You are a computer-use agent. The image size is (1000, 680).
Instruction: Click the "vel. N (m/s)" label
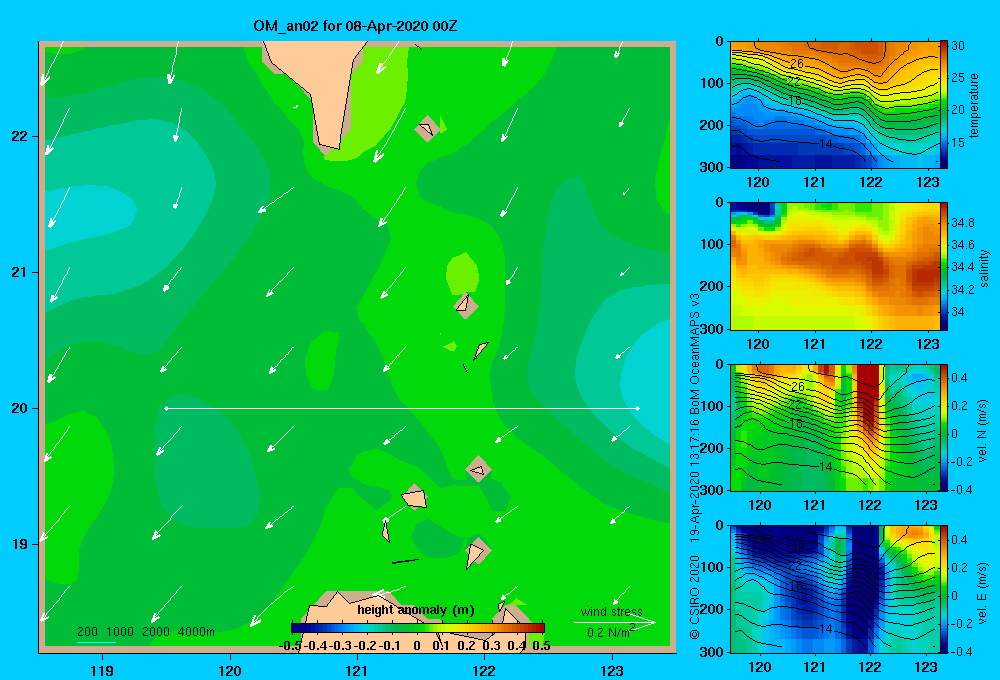983,431
